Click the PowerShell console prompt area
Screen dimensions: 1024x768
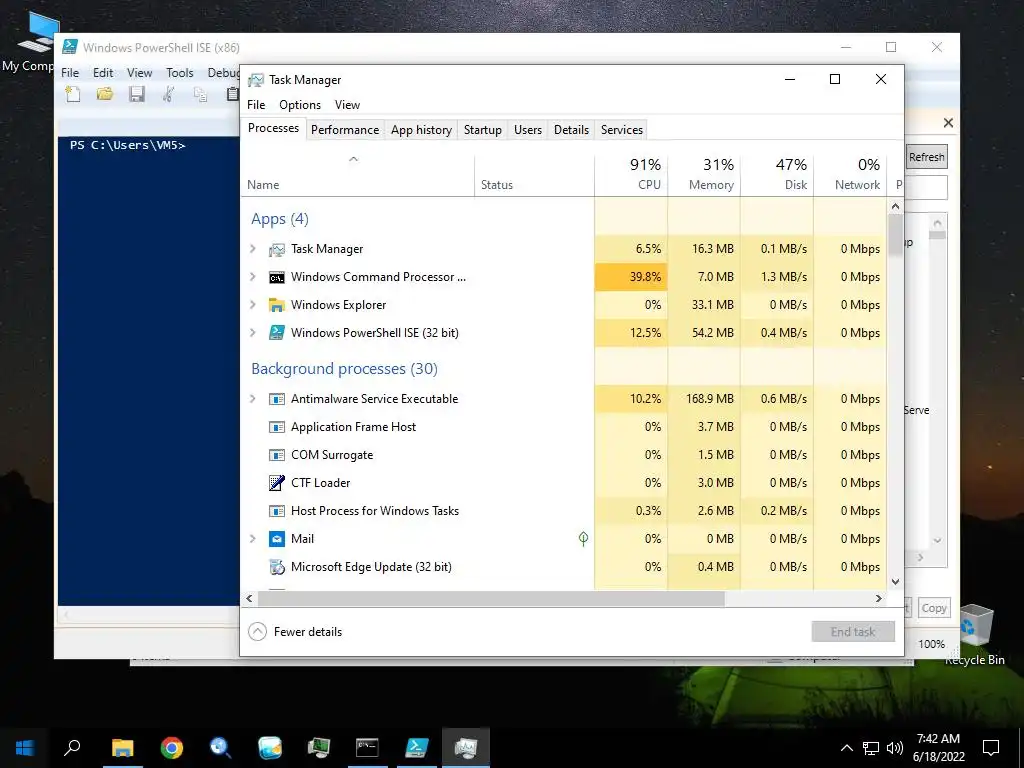[149, 370]
